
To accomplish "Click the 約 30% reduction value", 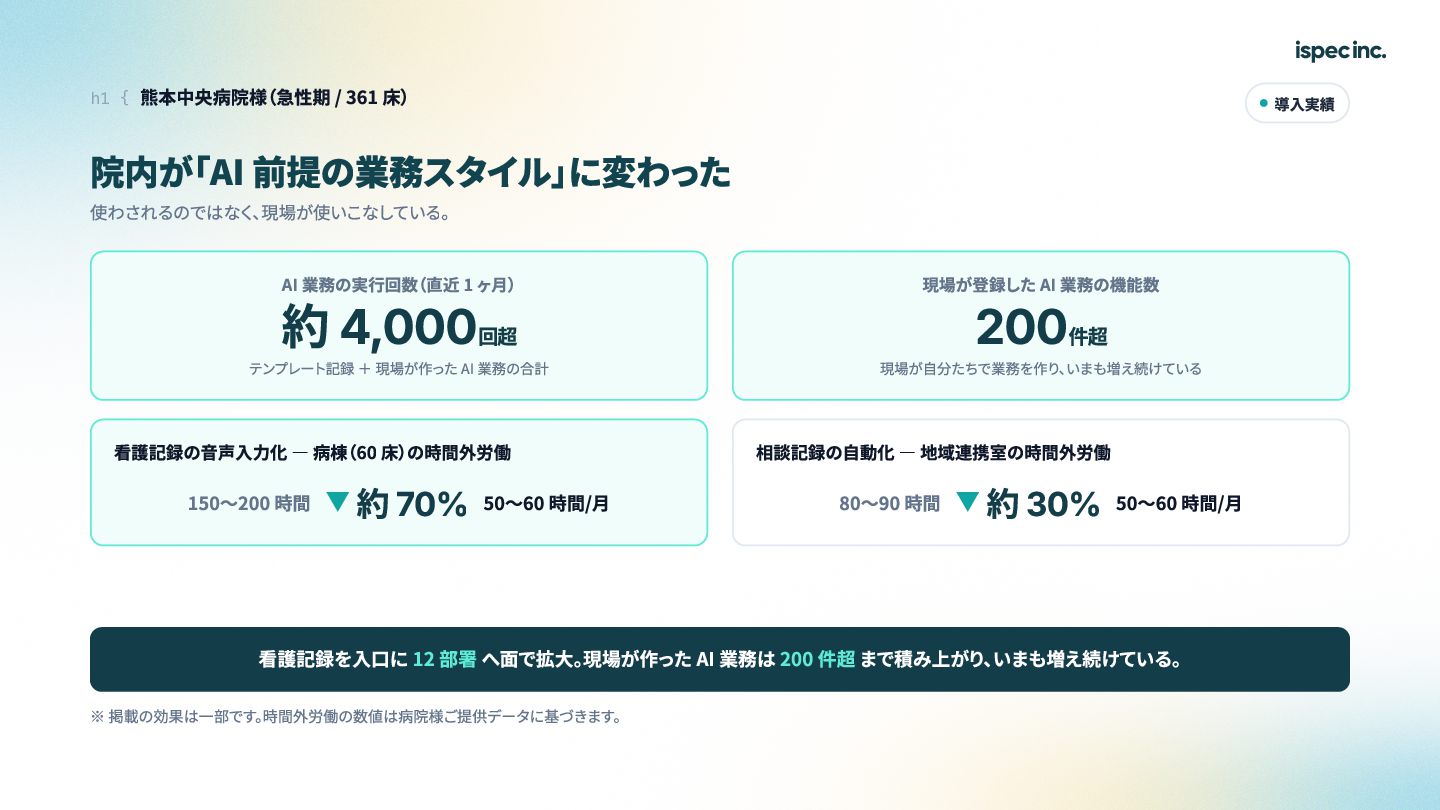I will click(x=1043, y=504).
